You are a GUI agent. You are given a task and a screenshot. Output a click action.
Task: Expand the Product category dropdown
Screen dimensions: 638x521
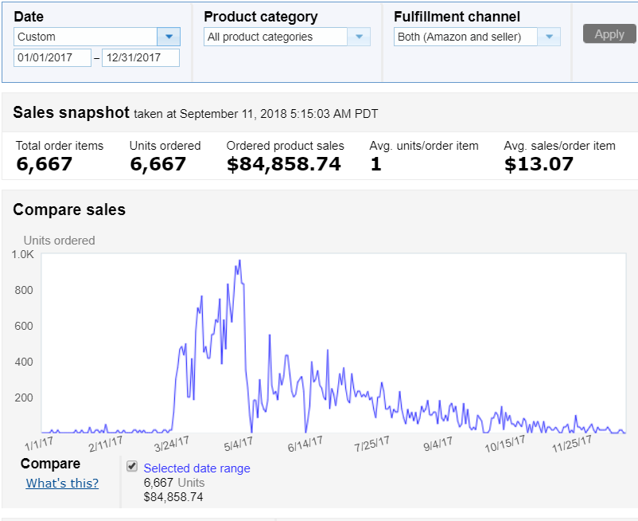(x=359, y=37)
